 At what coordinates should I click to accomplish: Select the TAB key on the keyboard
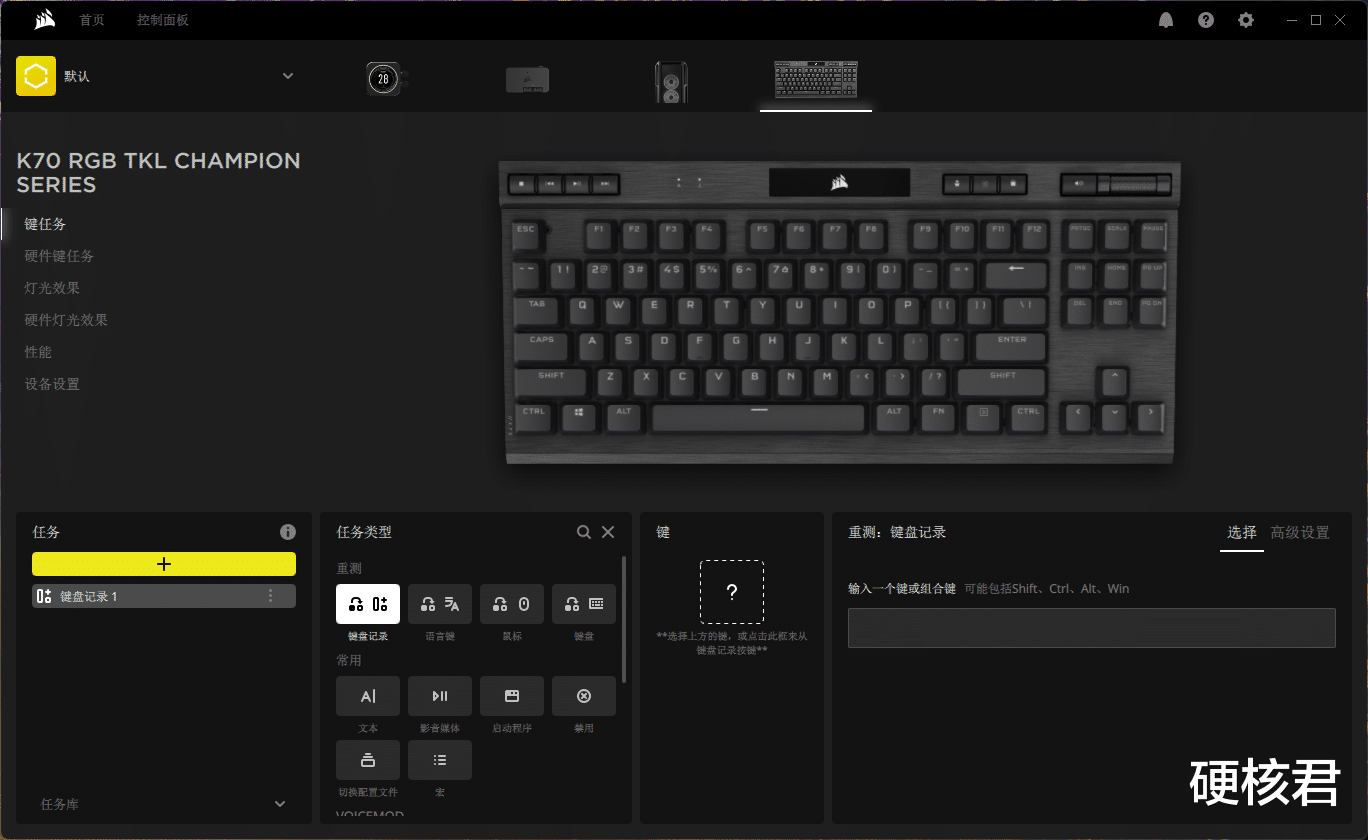[x=537, y=310]
